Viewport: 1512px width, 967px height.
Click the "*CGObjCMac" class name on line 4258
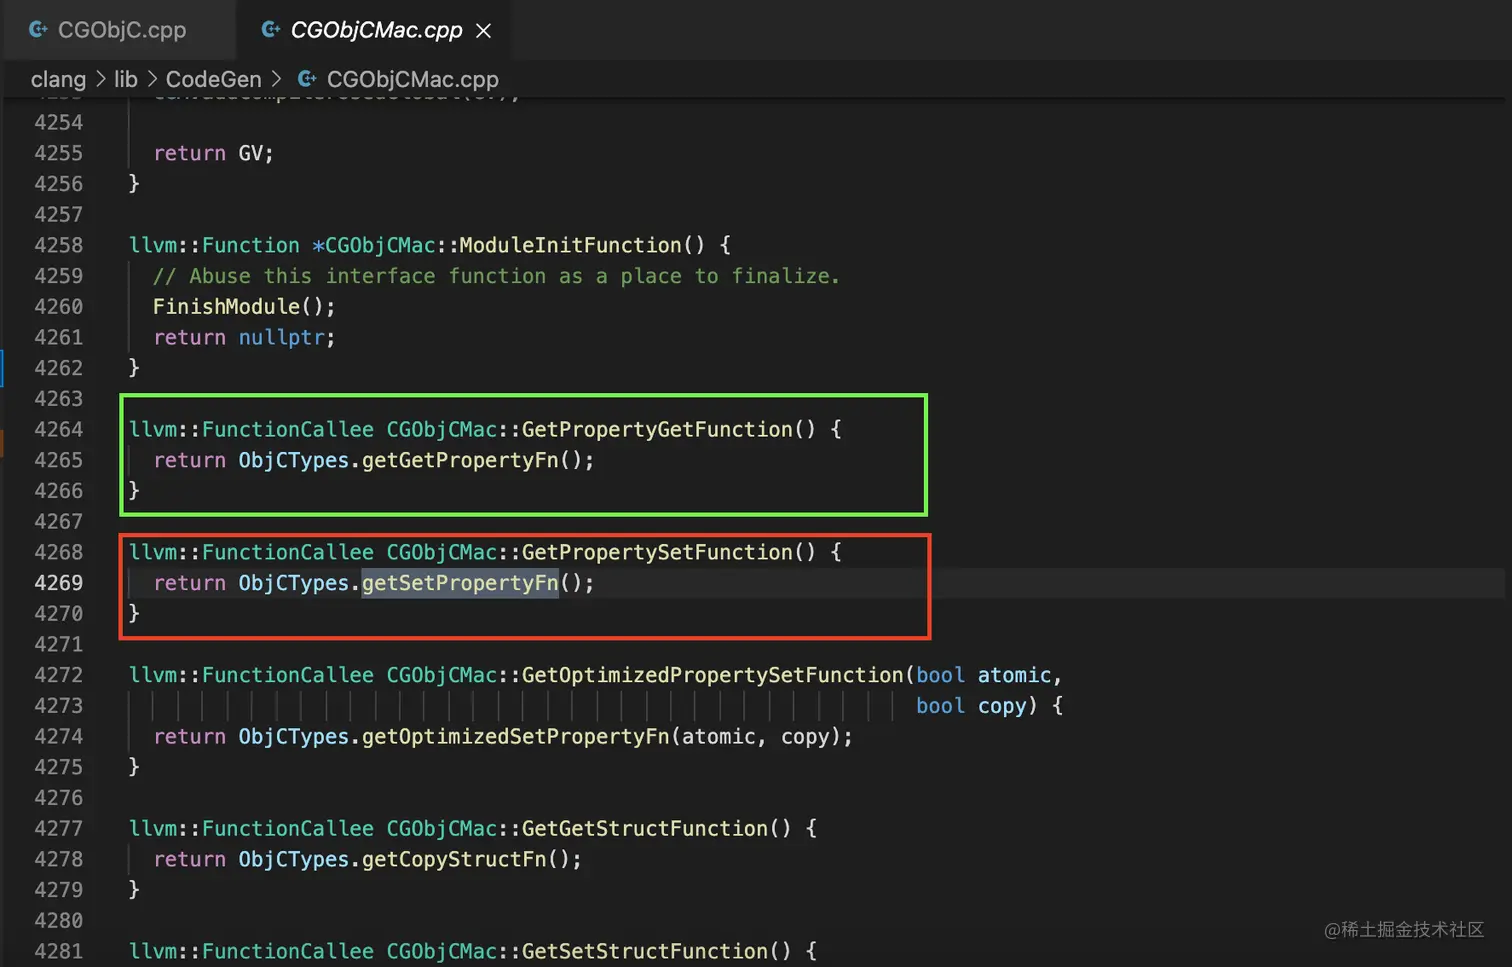373,245
